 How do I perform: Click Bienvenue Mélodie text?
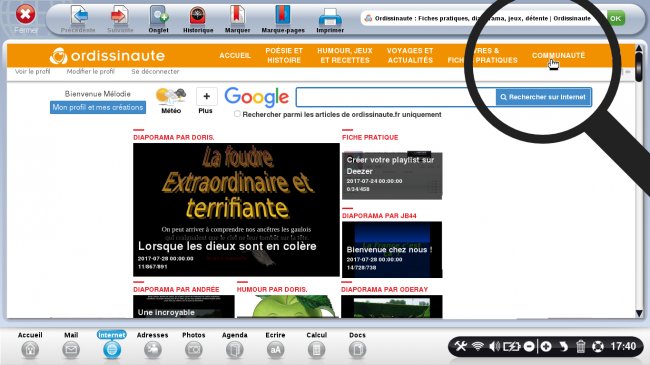pyautogui.click(x=98, y=94)
